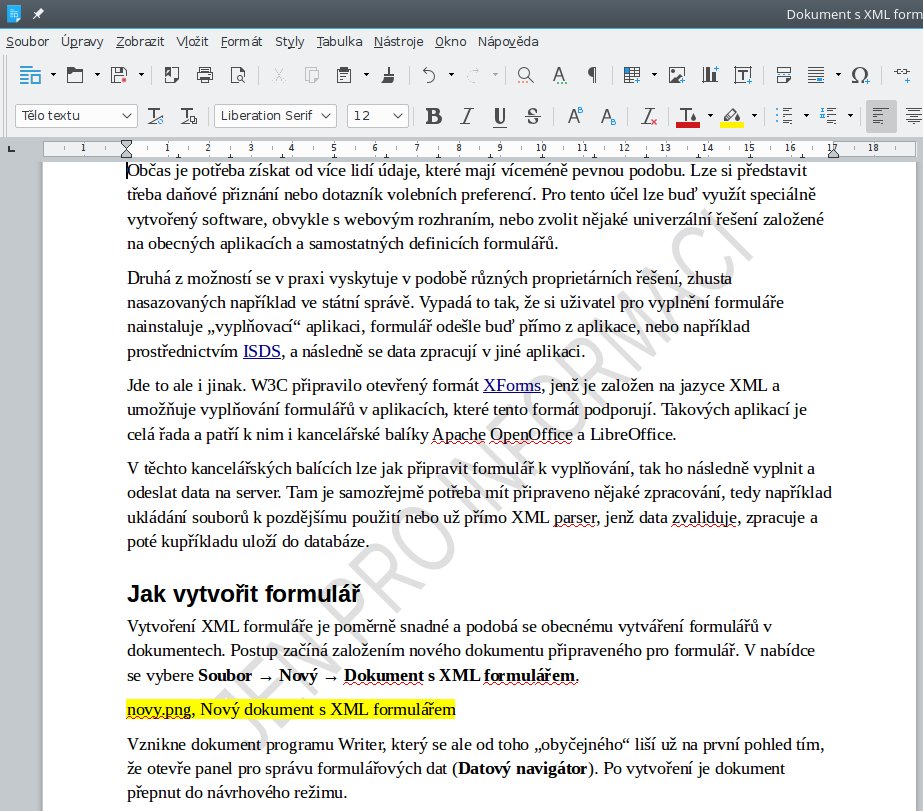
Task: Open the Zobrazit menu
Action: [x=140, y=42]
